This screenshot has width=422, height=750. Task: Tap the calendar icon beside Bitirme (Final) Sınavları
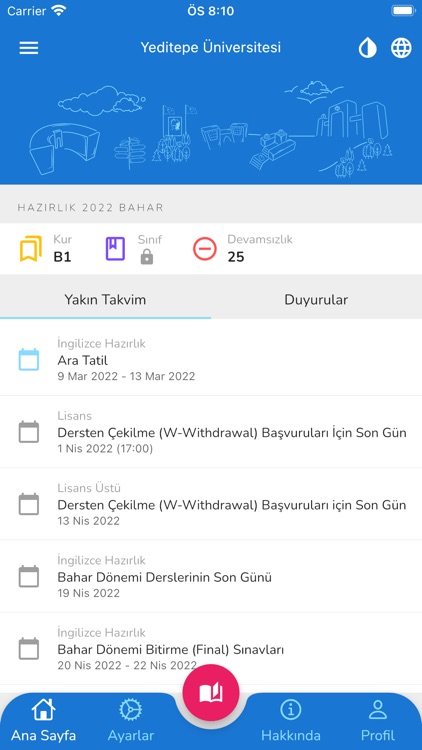[29, 649]
